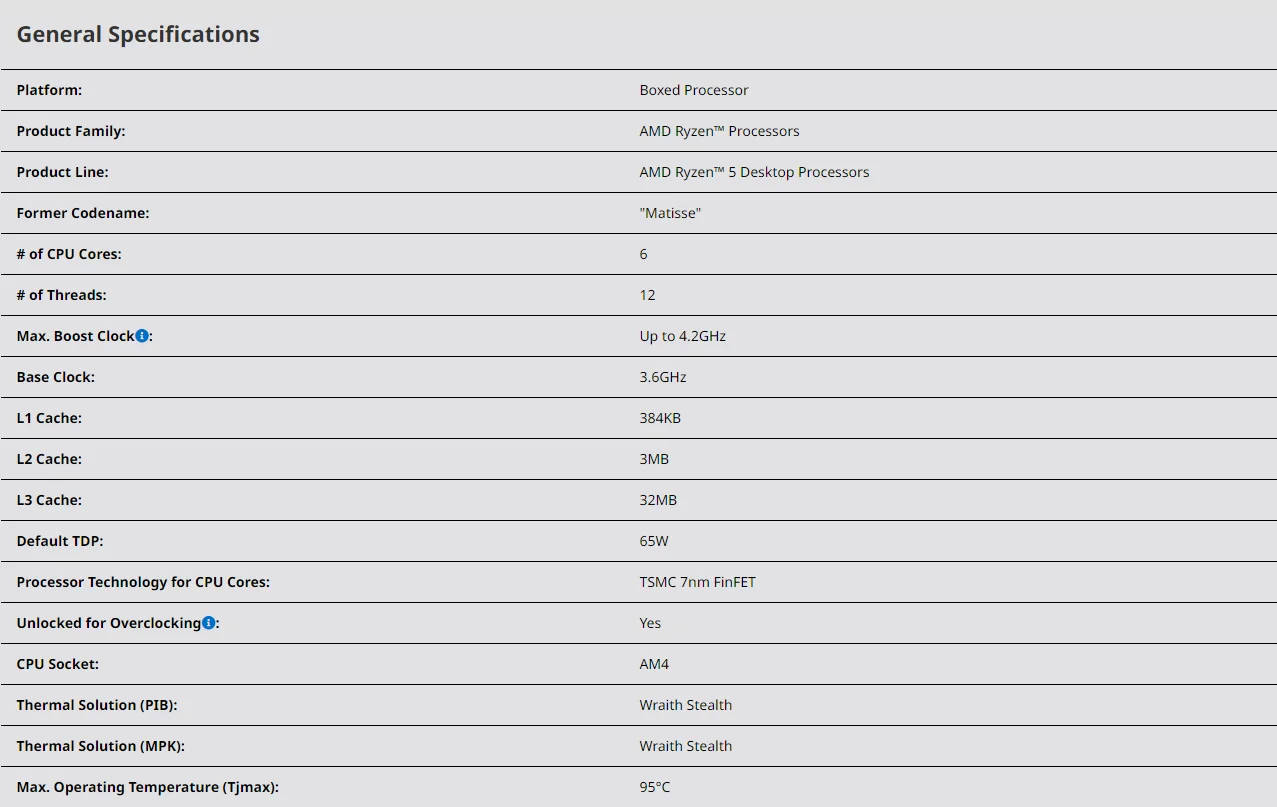Click the # of CPU Cores label

click(69, 254)
